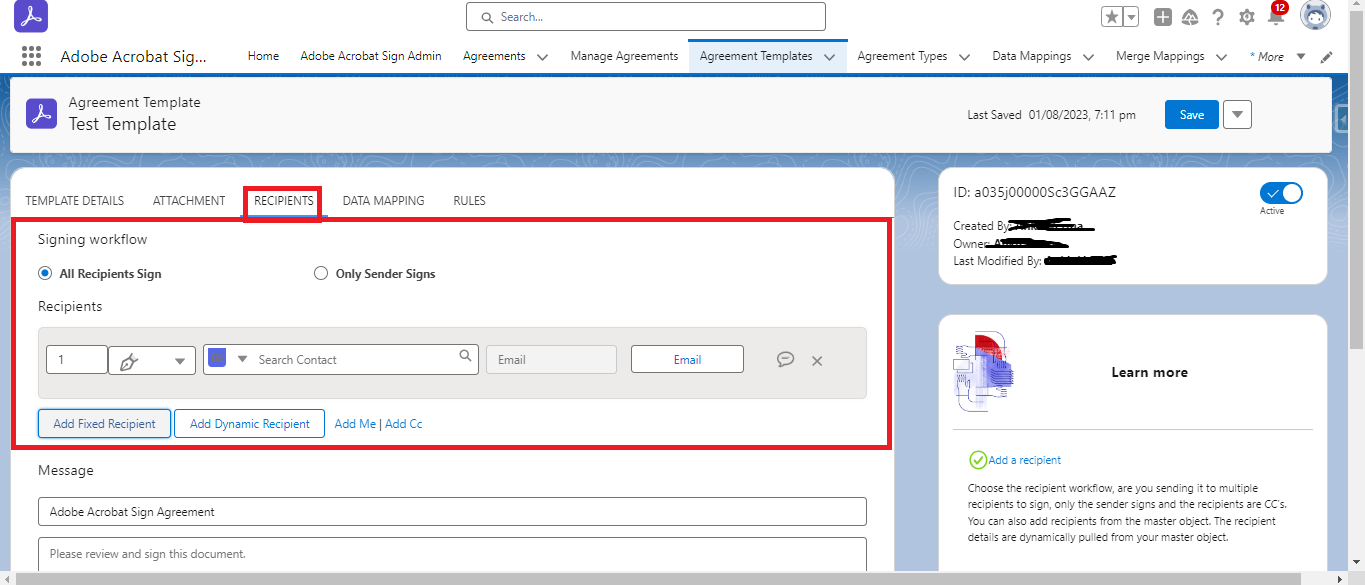The height and width of the screenshot is (585, 1365).
Task: Open the notifications bell icon
Action: (x=1276, y=16)
